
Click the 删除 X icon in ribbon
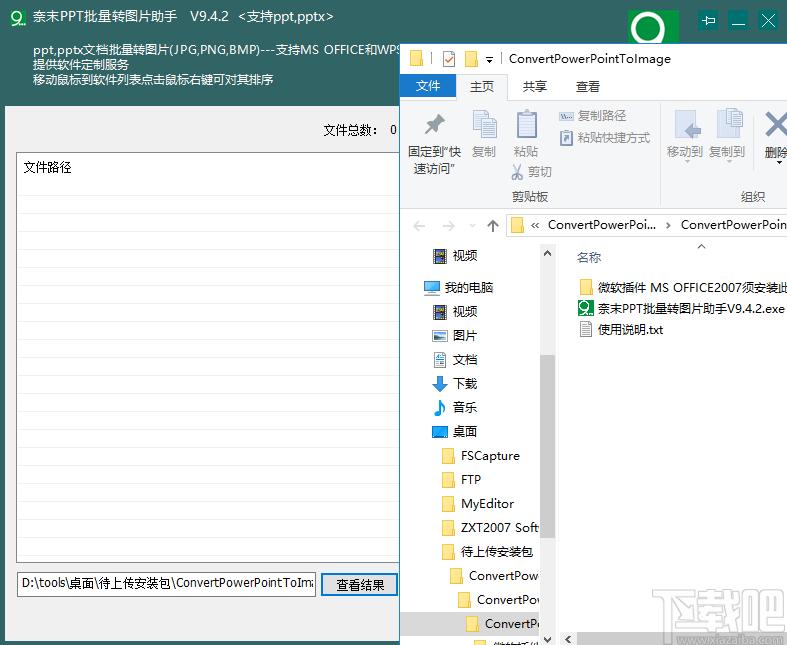click(776, 124)
